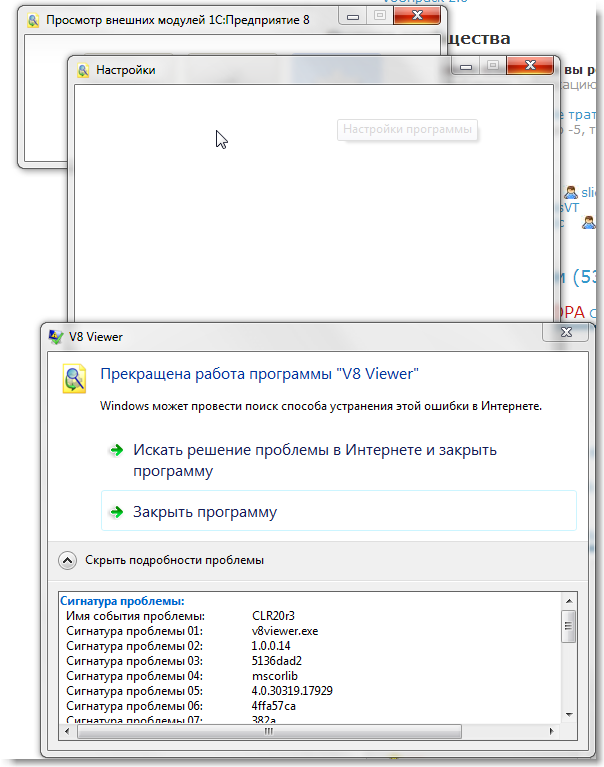Click green arrow beside Закрыть программу

pos(116,512)
